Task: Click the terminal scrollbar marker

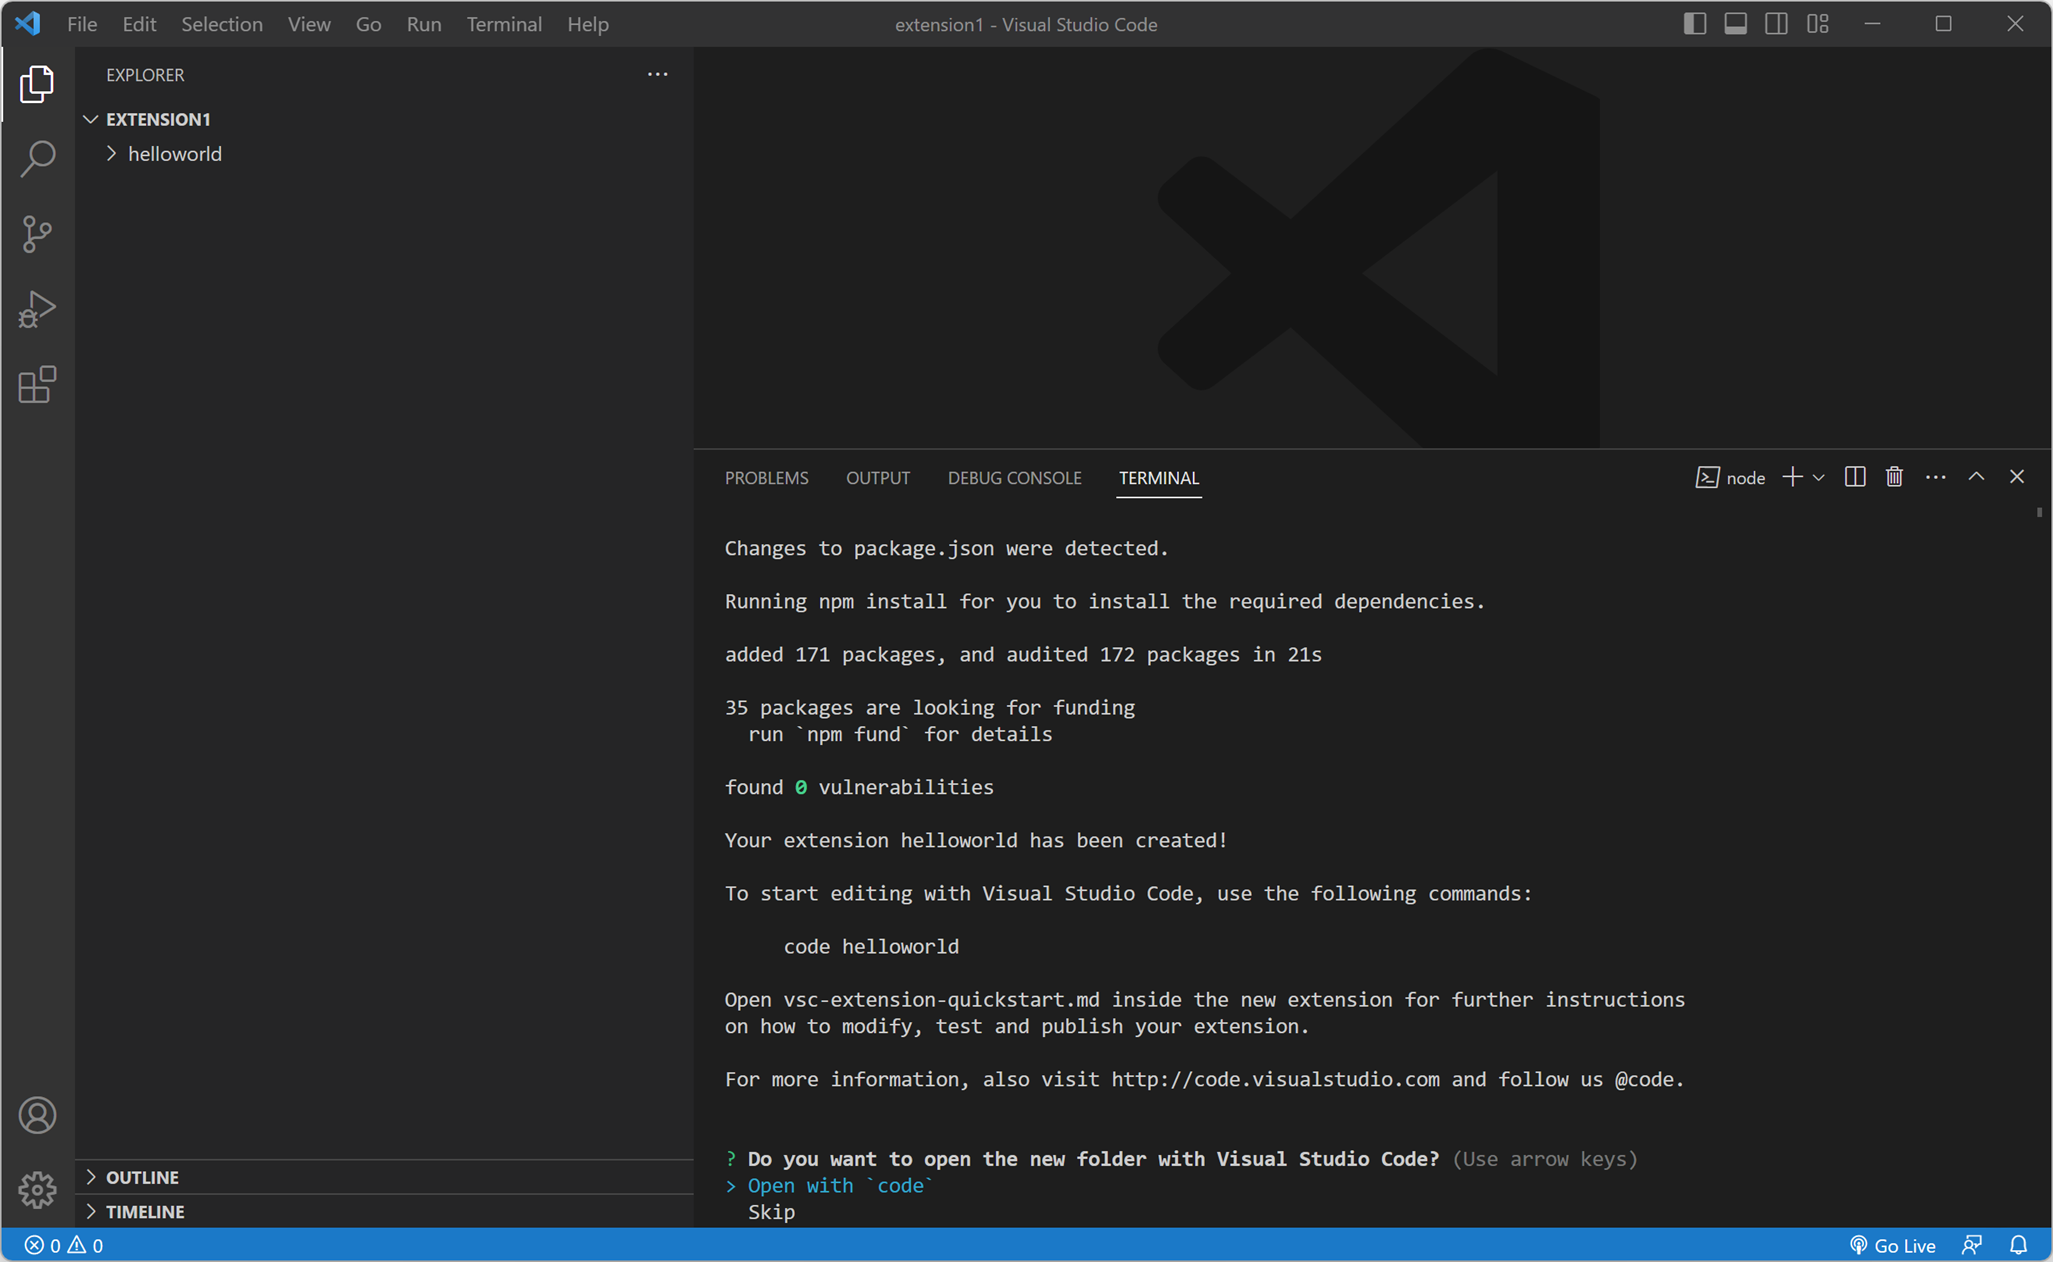Action: [x=2039, y=512]
